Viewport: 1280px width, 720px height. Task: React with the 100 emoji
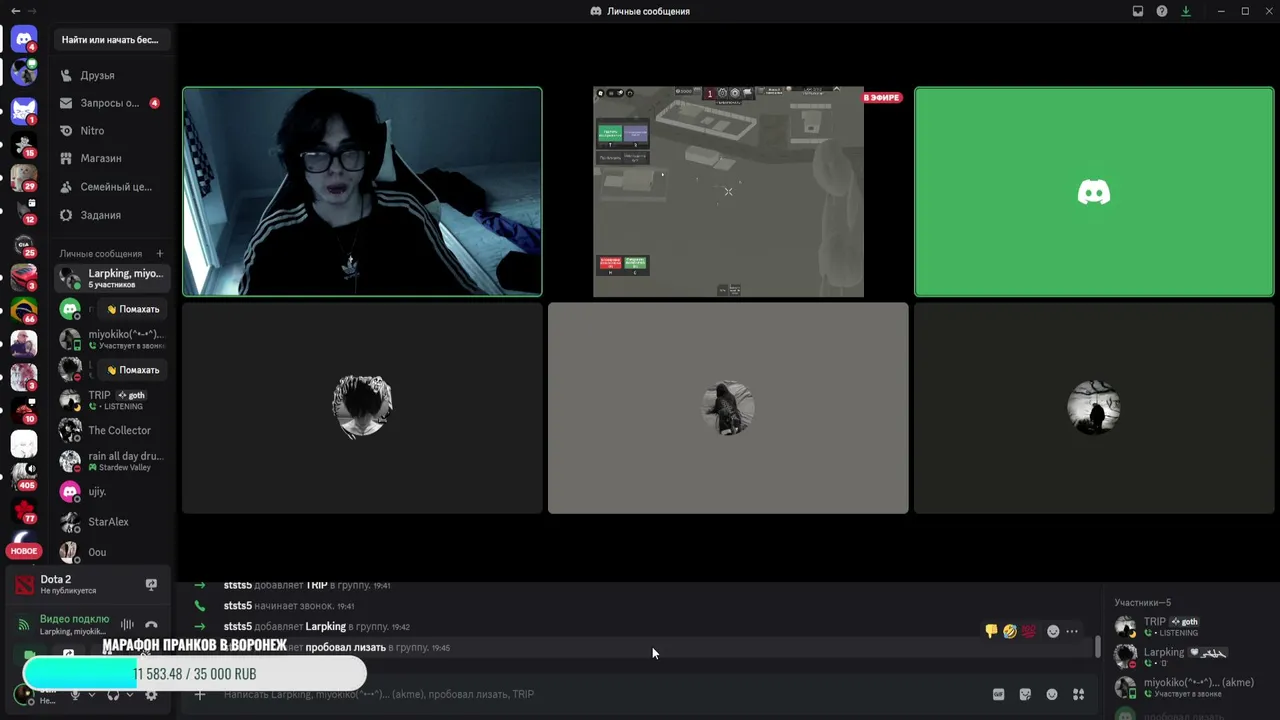[x=1029, y=631]
